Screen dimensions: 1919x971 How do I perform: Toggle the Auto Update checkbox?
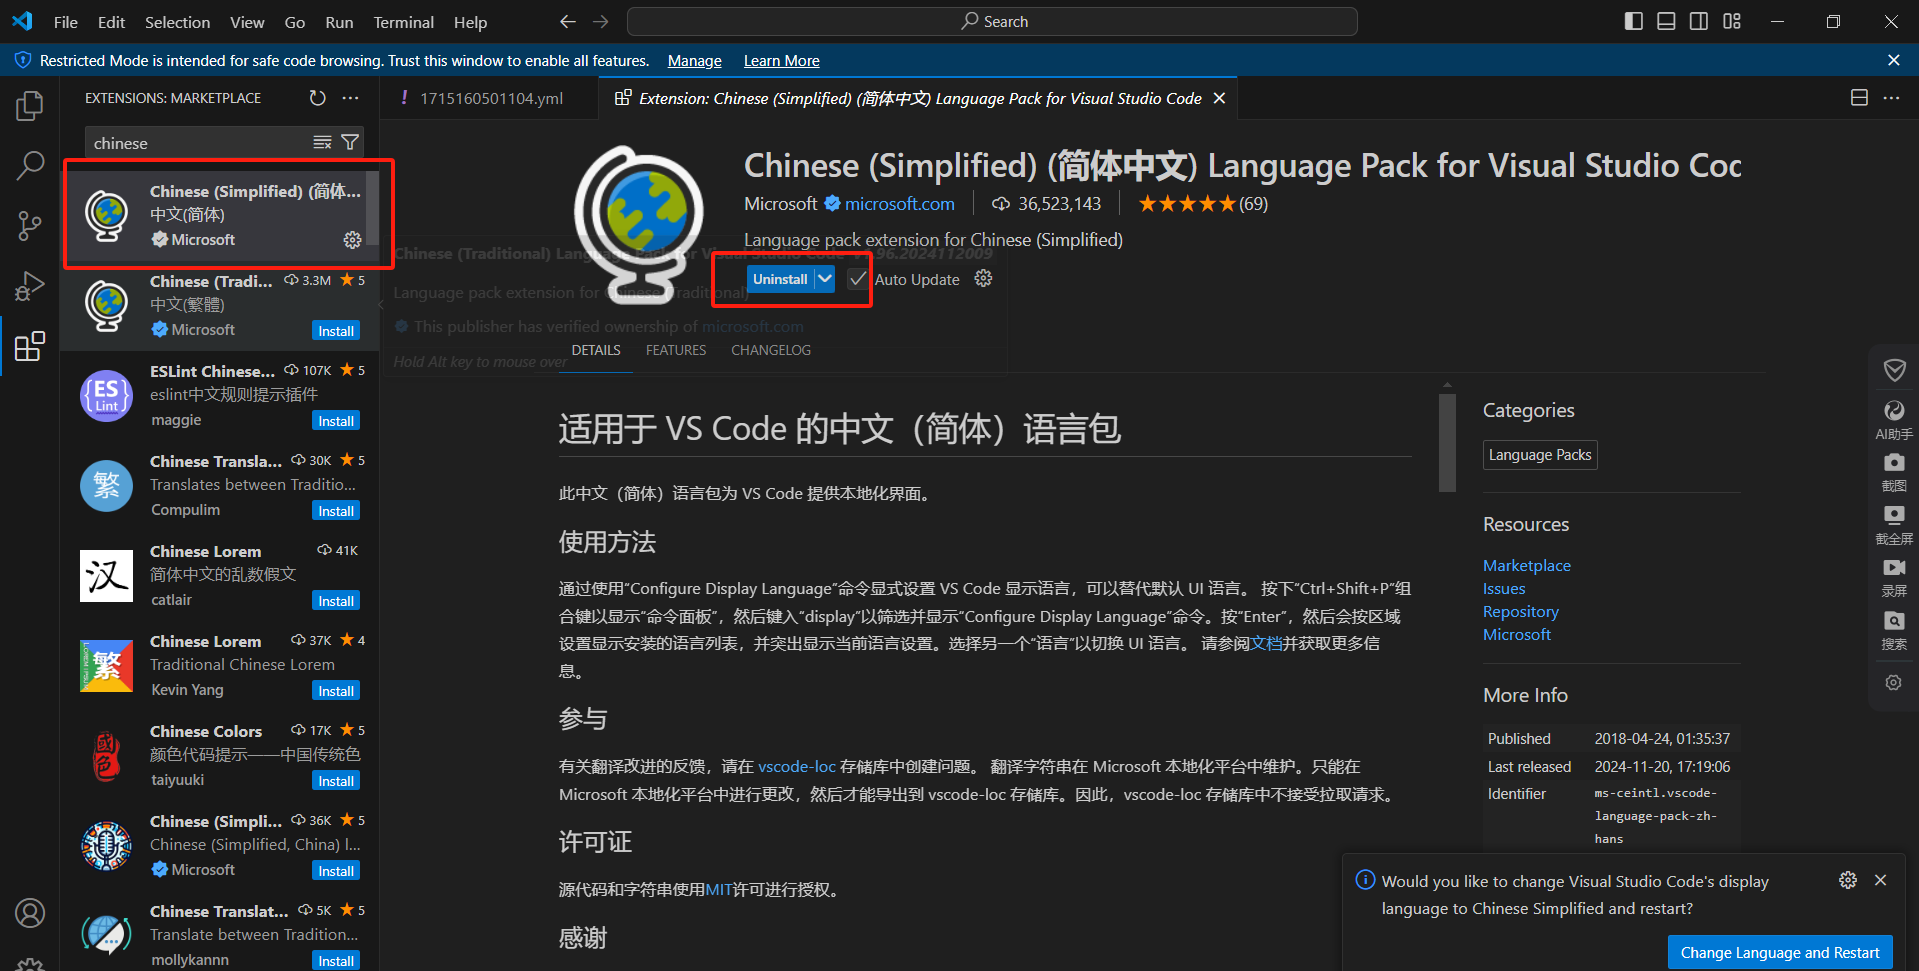pyautogui.click(x=857, y=279)
